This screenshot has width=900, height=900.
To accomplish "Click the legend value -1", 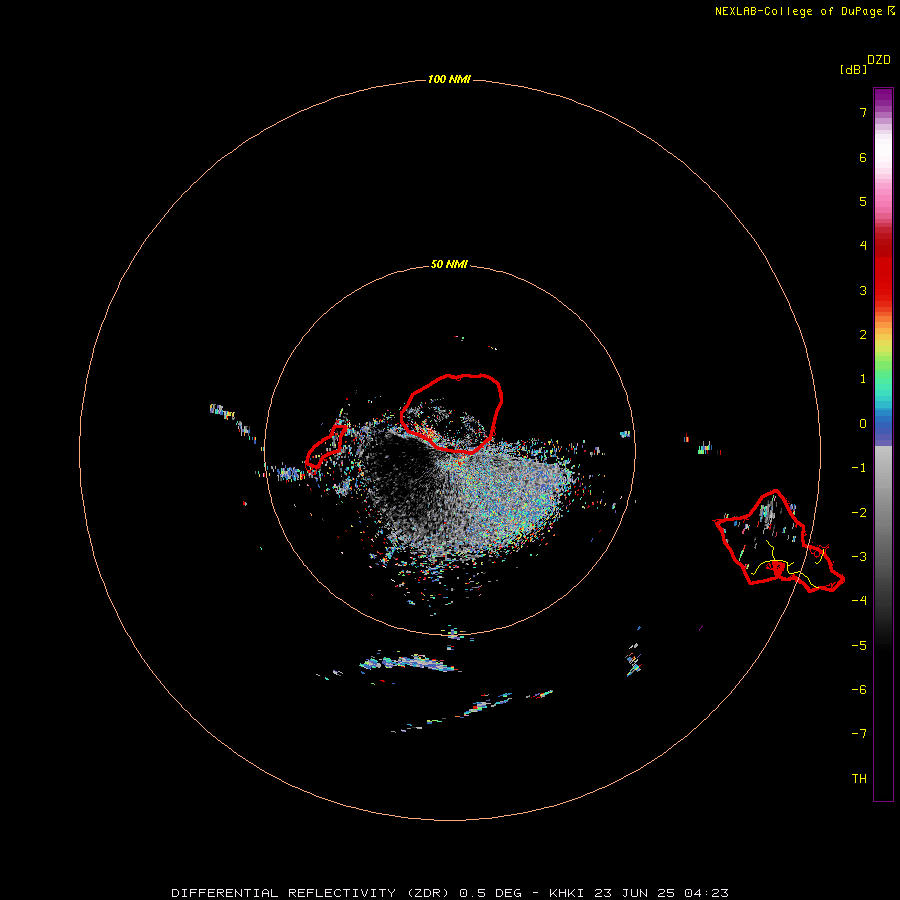I will click(x=859, y=468).
